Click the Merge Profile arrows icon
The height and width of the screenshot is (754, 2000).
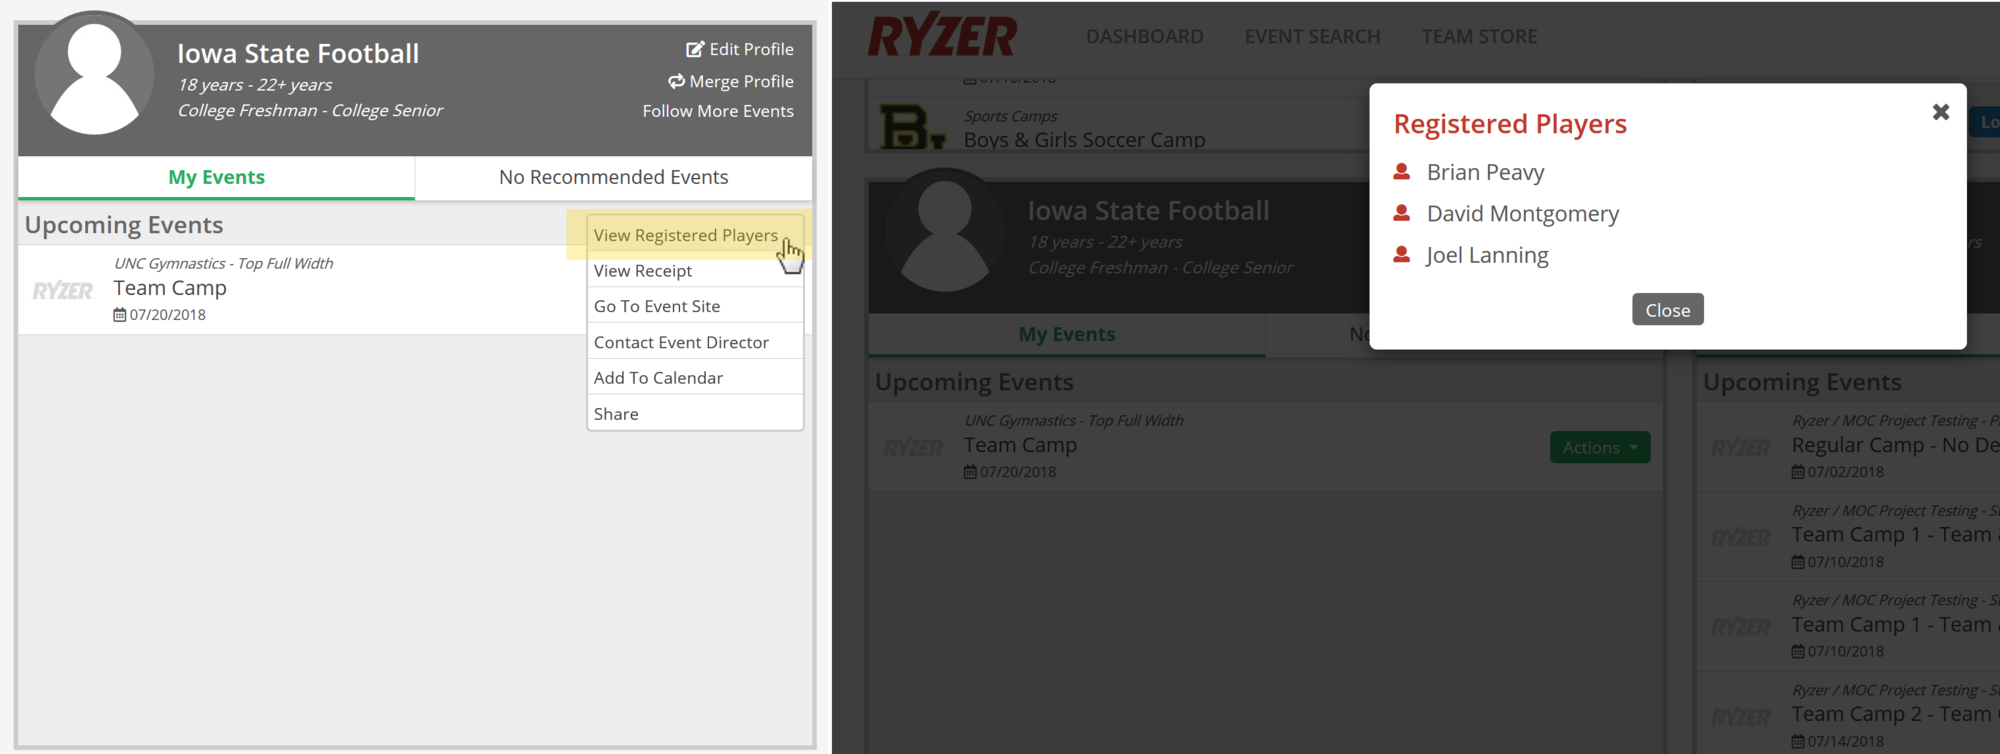(x=677, y=81)
